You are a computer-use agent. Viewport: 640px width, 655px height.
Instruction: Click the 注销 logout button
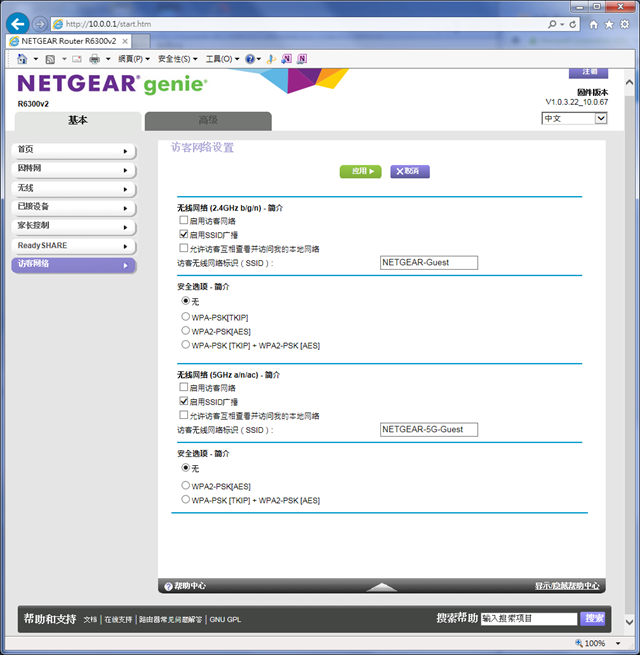click(588, 73)
